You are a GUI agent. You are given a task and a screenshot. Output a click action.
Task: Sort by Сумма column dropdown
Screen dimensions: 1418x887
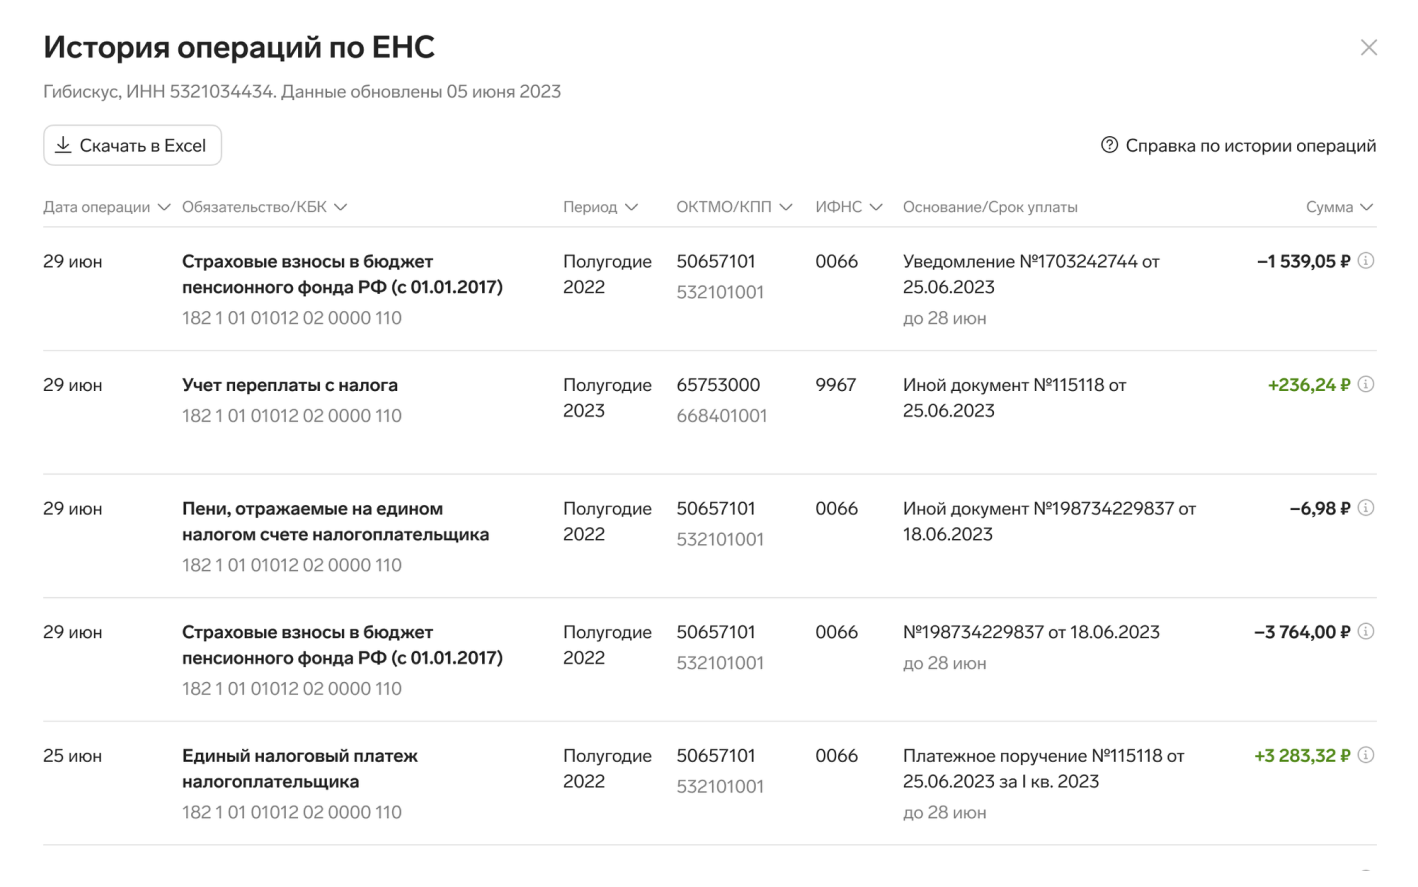pos(1340,207)
